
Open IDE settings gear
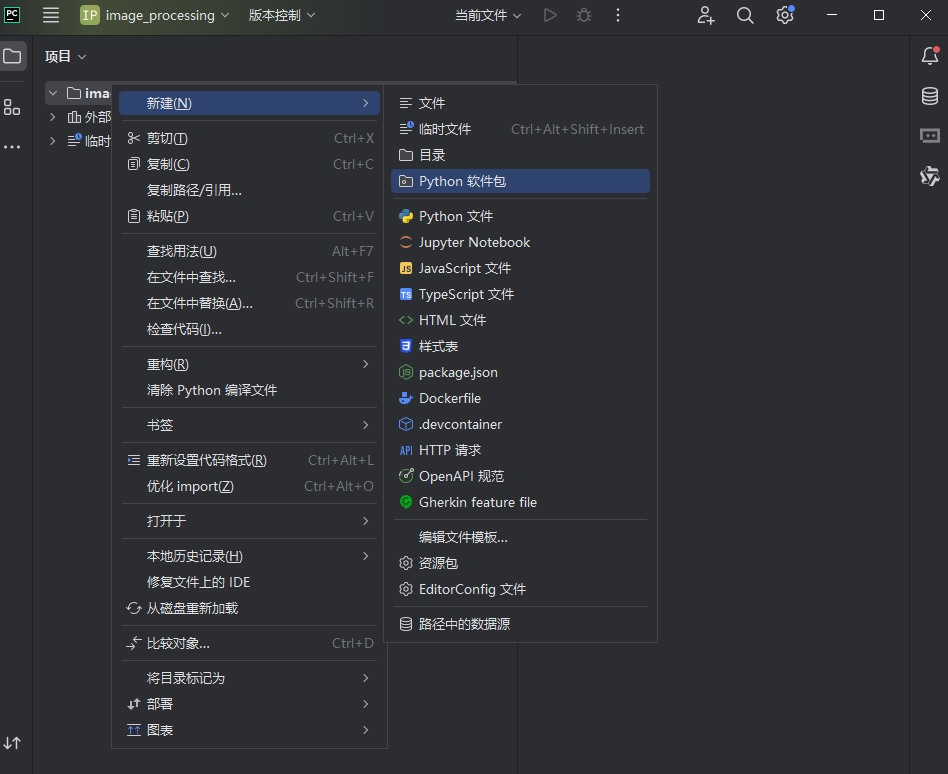point(785,15)
